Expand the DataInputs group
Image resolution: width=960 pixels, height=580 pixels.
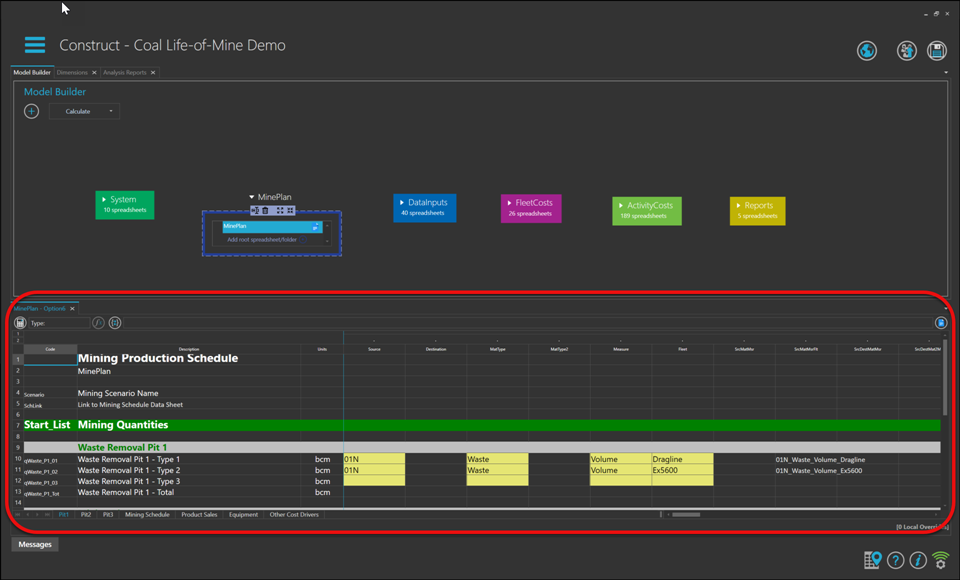click(402, 203)
